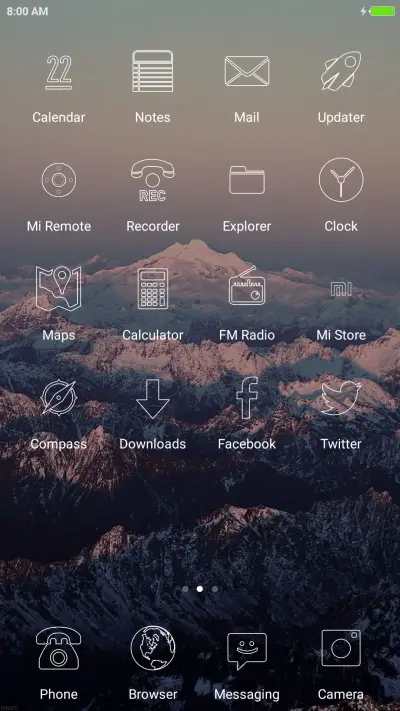Image resolution: width=400 pixels, height=711 pixels.
Task: Open the Maps pin icon
Action: click(59, 288)
